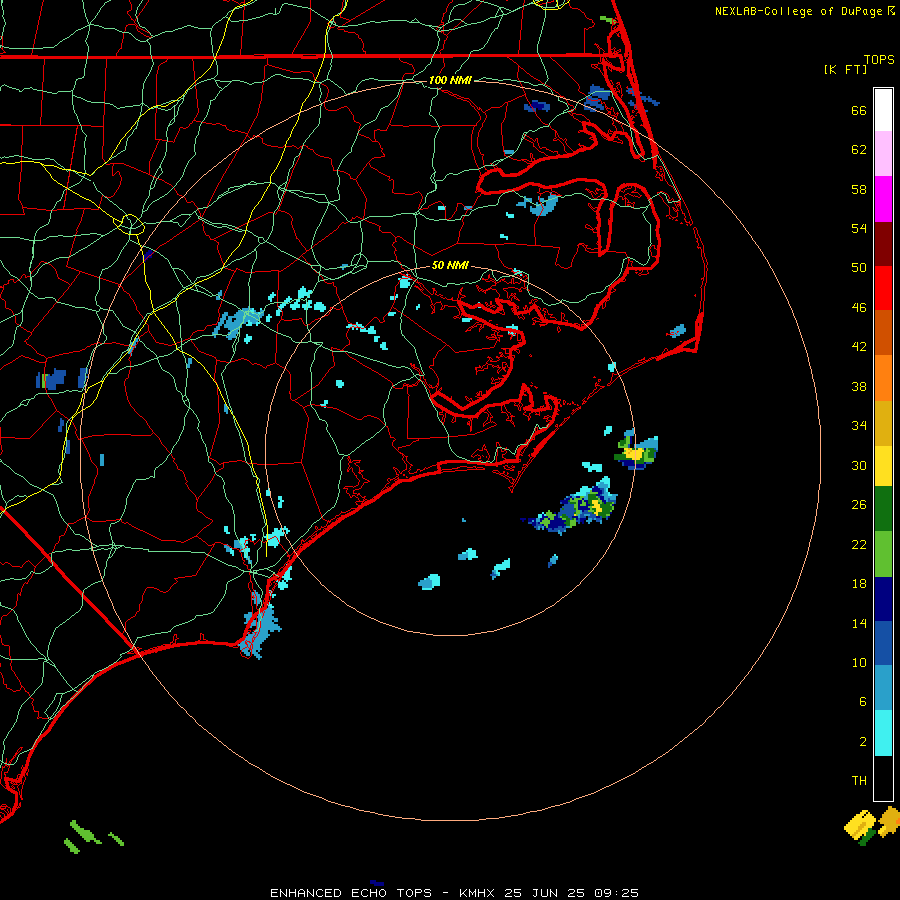Click the legend value "30"
The height and width of the screenshot is (900, 900).
[x=859, y=465]
